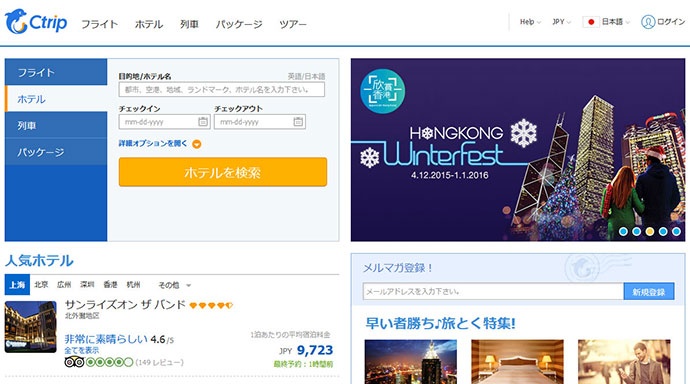690x384 pixels.
Task: Click the 新規登録 button
Action: point(649,291)
